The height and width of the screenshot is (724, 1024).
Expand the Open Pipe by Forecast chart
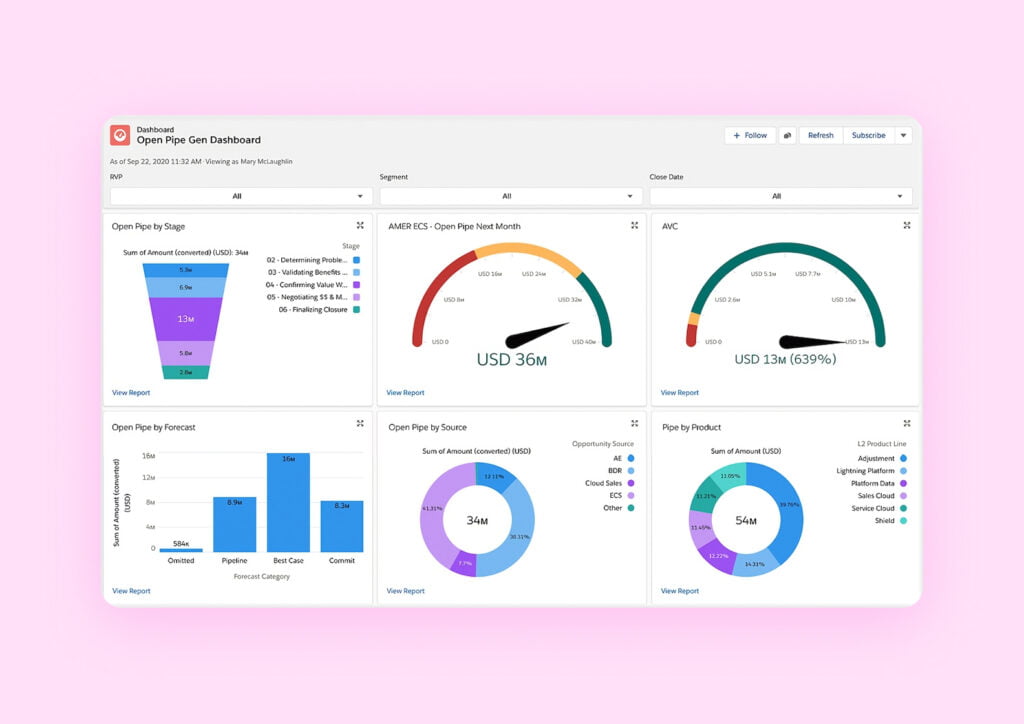[360, 423]
